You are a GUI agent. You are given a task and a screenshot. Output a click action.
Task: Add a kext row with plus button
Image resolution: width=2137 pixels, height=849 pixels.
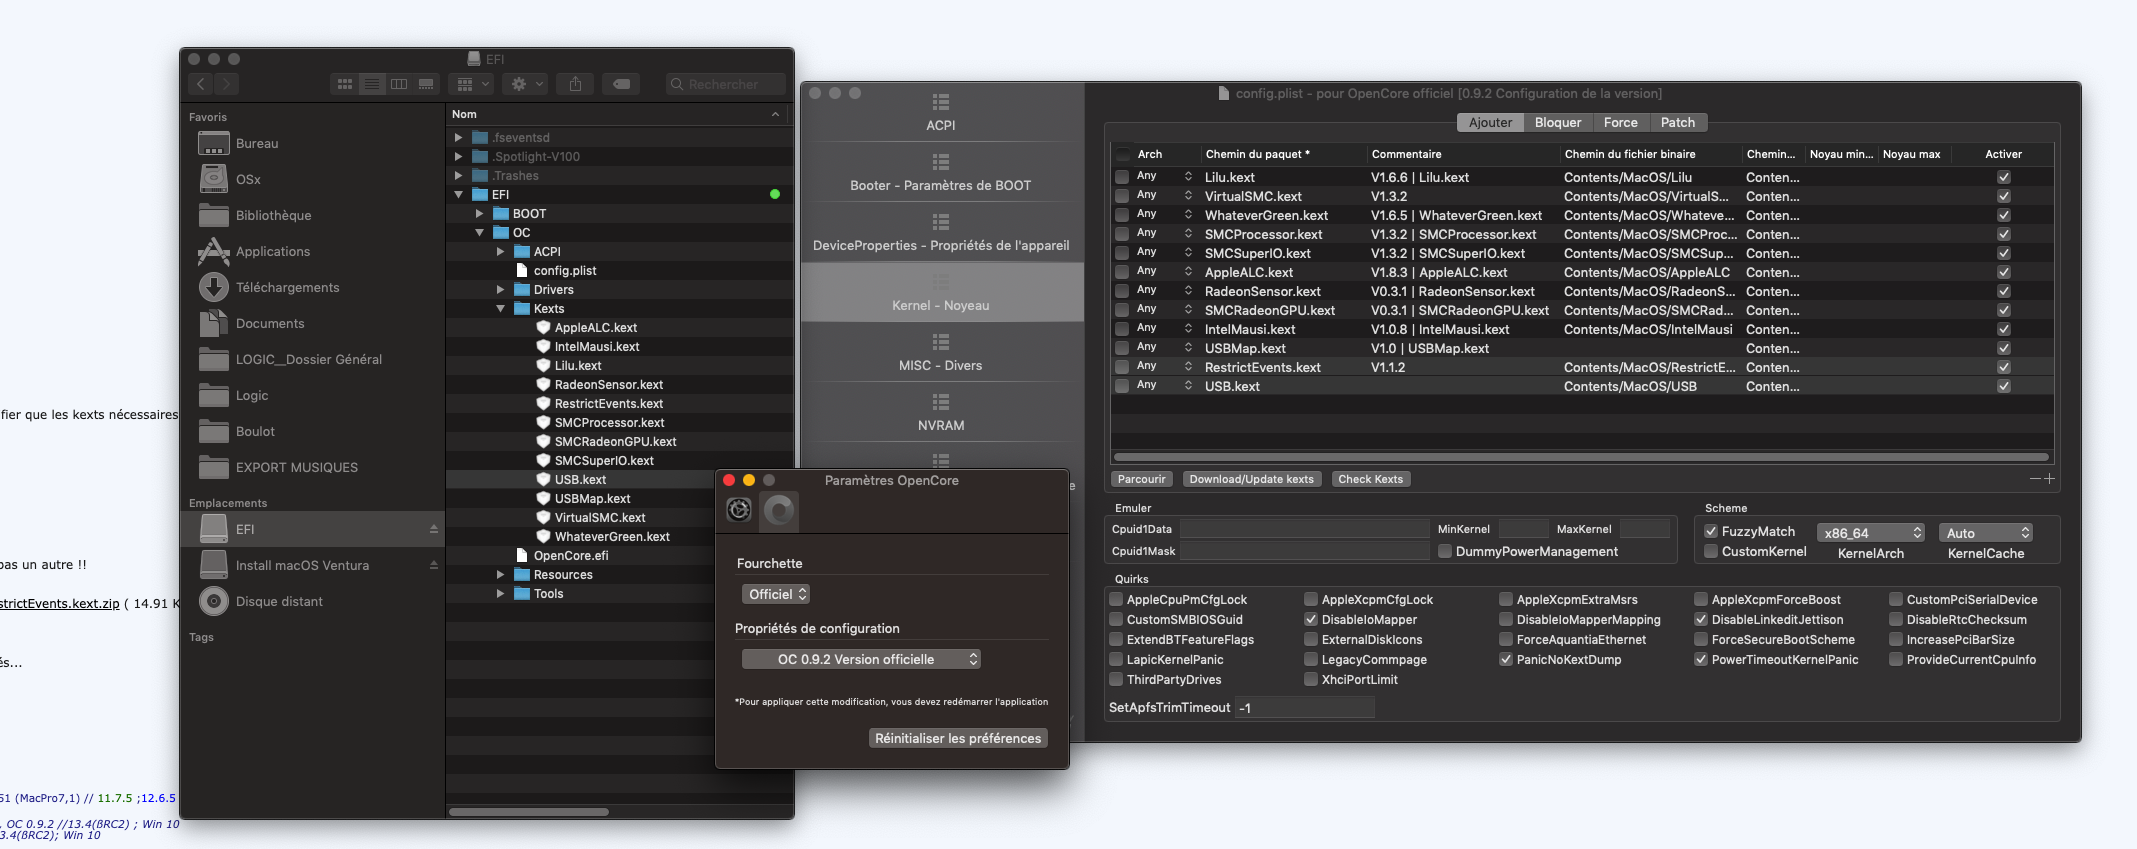point(2049,479)
